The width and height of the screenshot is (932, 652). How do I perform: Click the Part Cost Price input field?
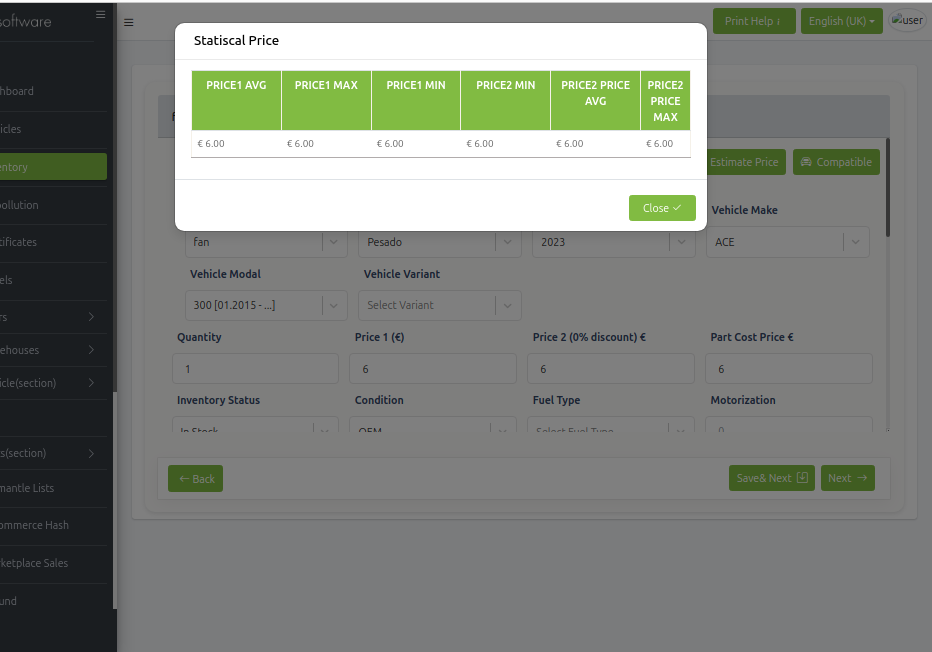789,369
